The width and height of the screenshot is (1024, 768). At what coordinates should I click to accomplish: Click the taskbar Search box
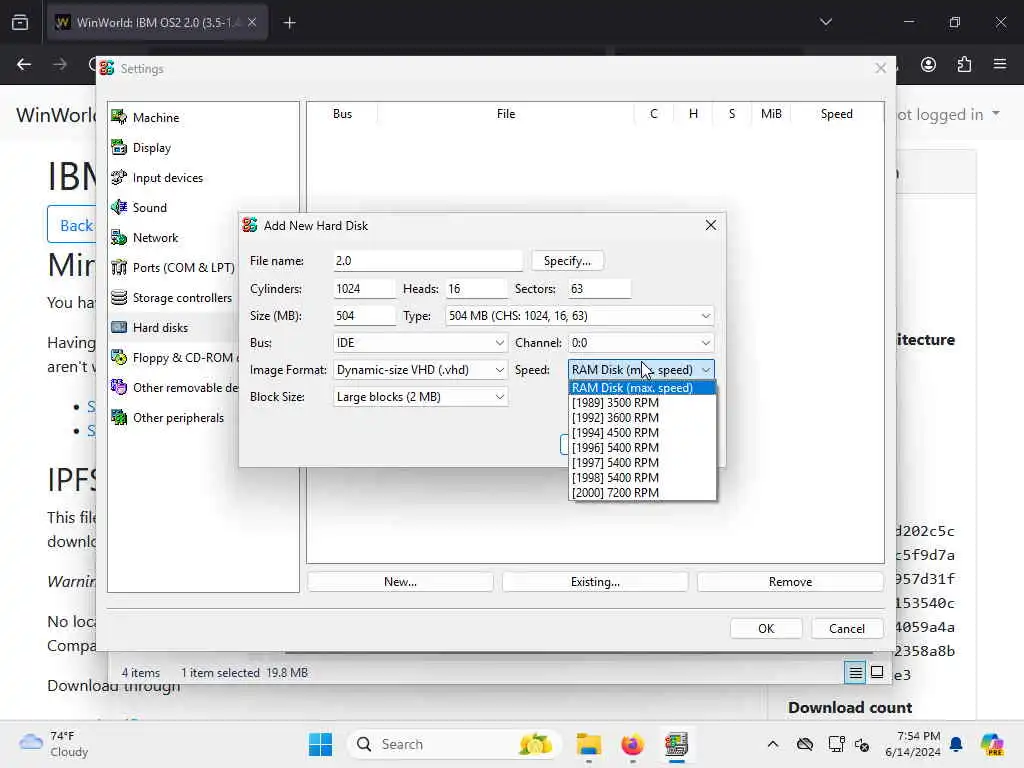[x=455, y=744]
